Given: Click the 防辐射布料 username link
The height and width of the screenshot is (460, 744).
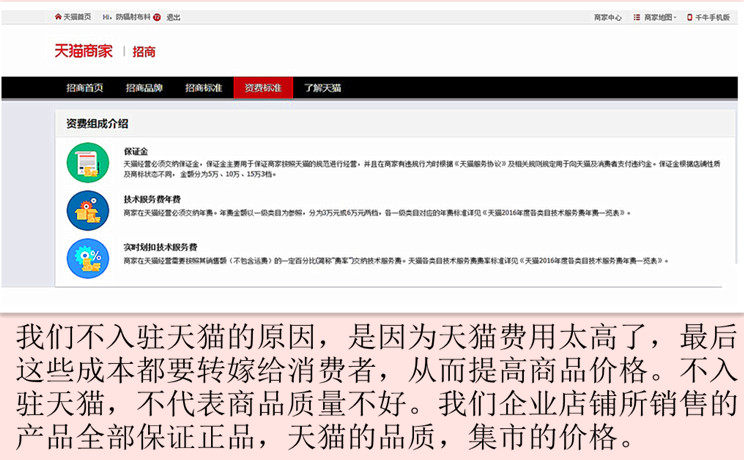Looking at the screenshot, I should click(x=133, y=17).
